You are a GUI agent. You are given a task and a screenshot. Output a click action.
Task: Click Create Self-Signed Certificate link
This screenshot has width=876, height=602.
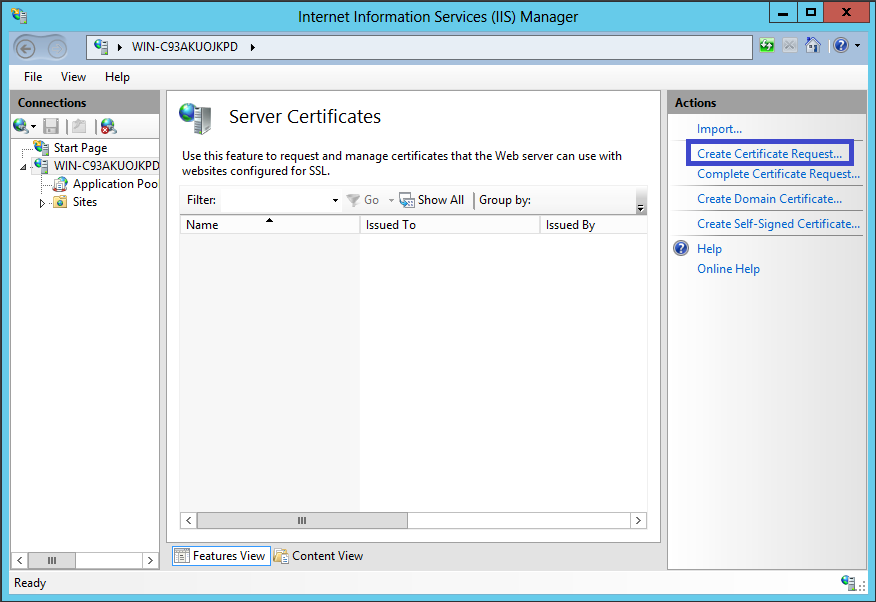(x=778, y=224)
